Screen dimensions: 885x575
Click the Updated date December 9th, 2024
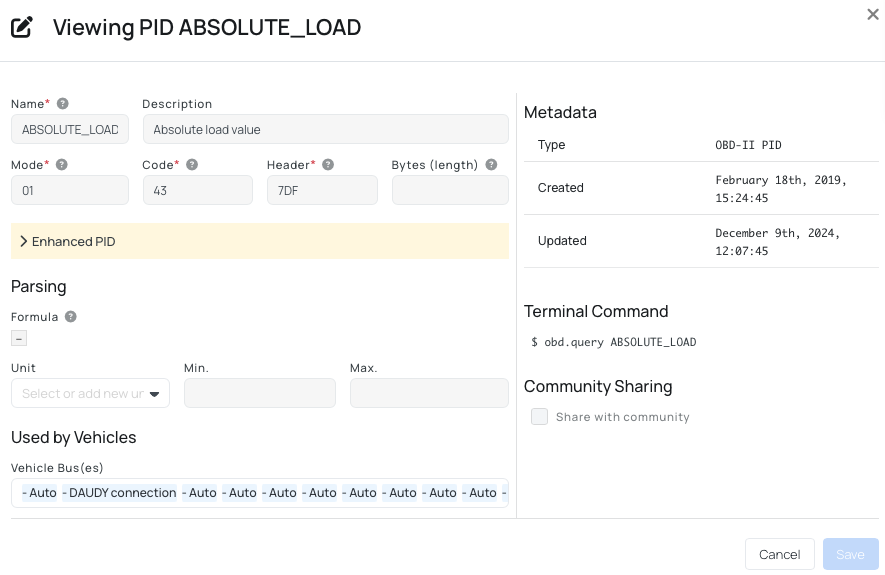(x=778, y=242)
